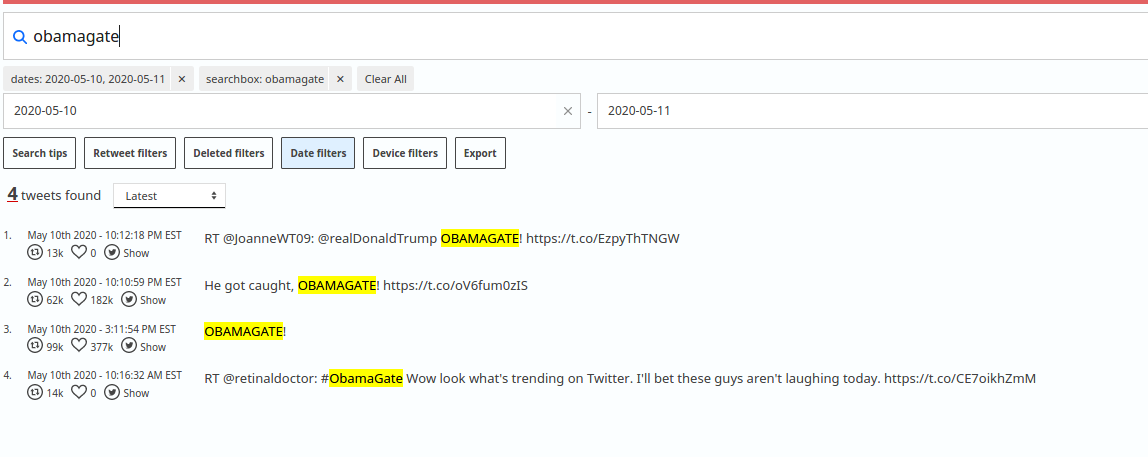The width and height of the screenshot is (1148, 457).
Task: Click tweet text 'He got caught, OBAMAGATE!'
Action: point(292,286)
